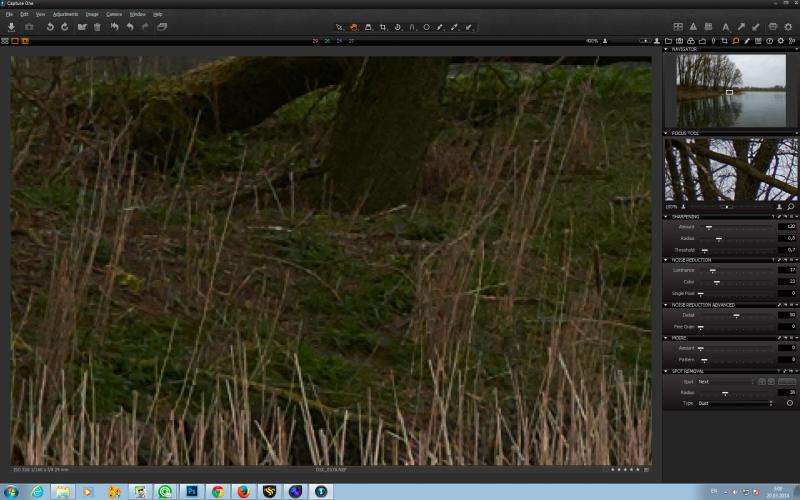
Task: Switch to the Metadata info tool tab
Action: click(769, 41)
